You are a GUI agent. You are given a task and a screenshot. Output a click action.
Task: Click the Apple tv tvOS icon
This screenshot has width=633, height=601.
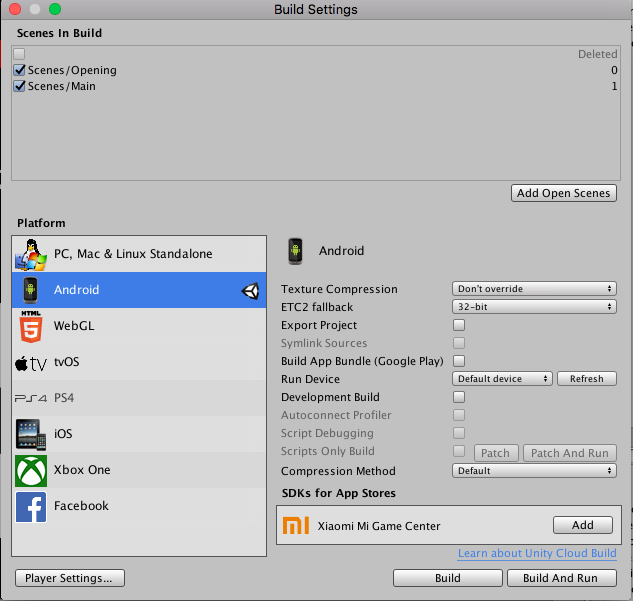31,364
